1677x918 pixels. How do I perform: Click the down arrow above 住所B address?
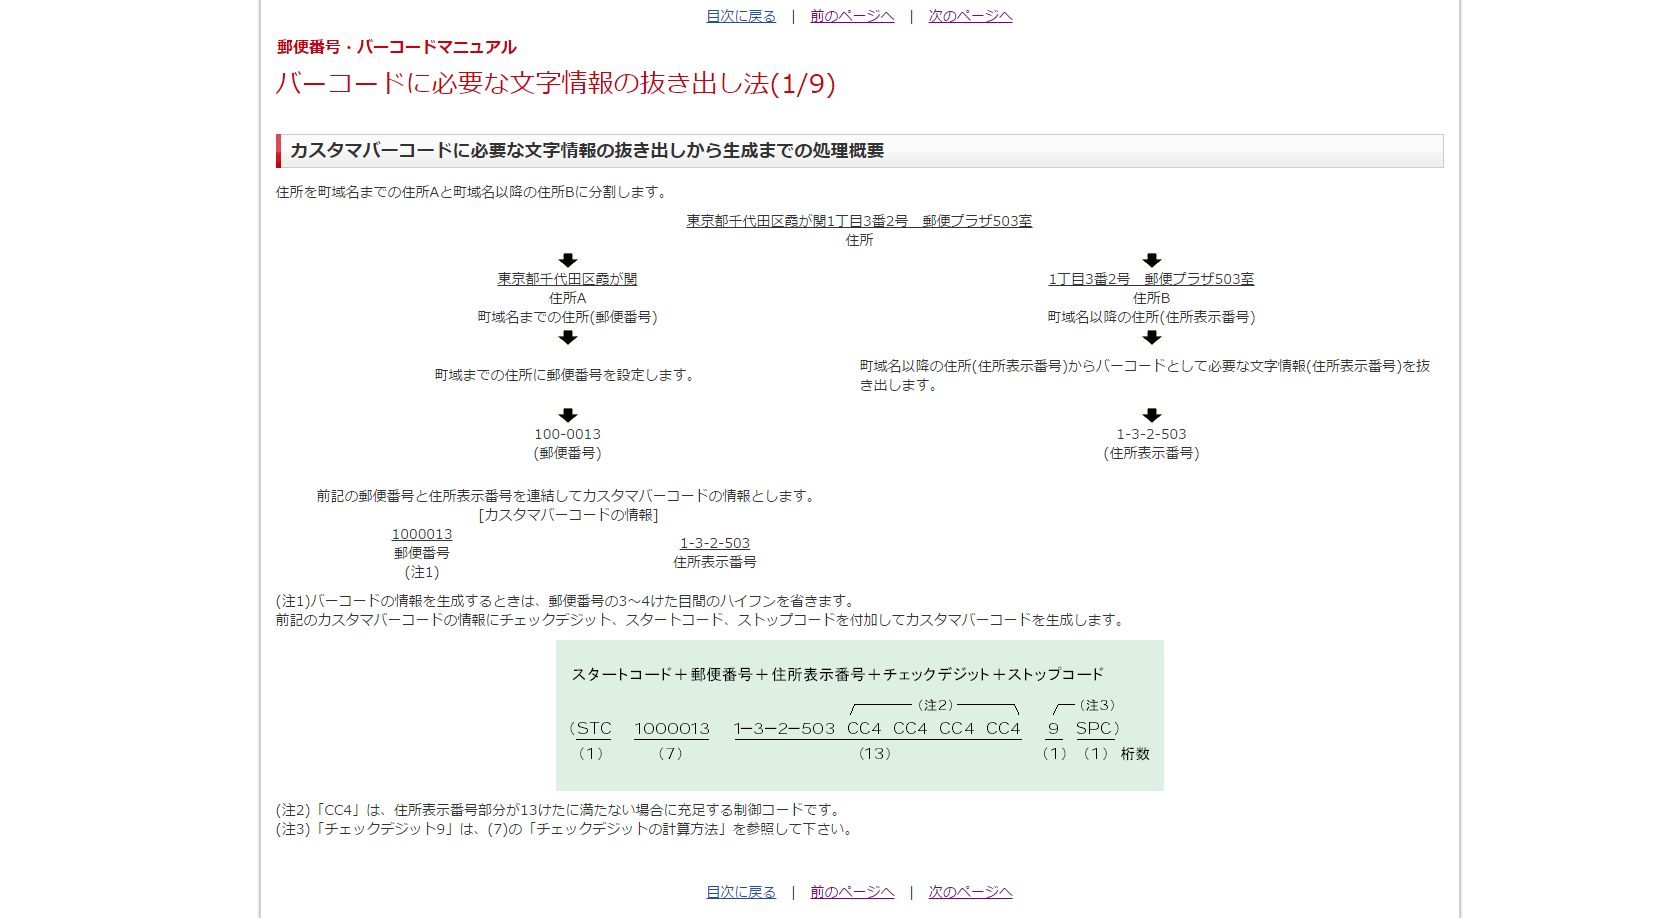point(1152,260)
